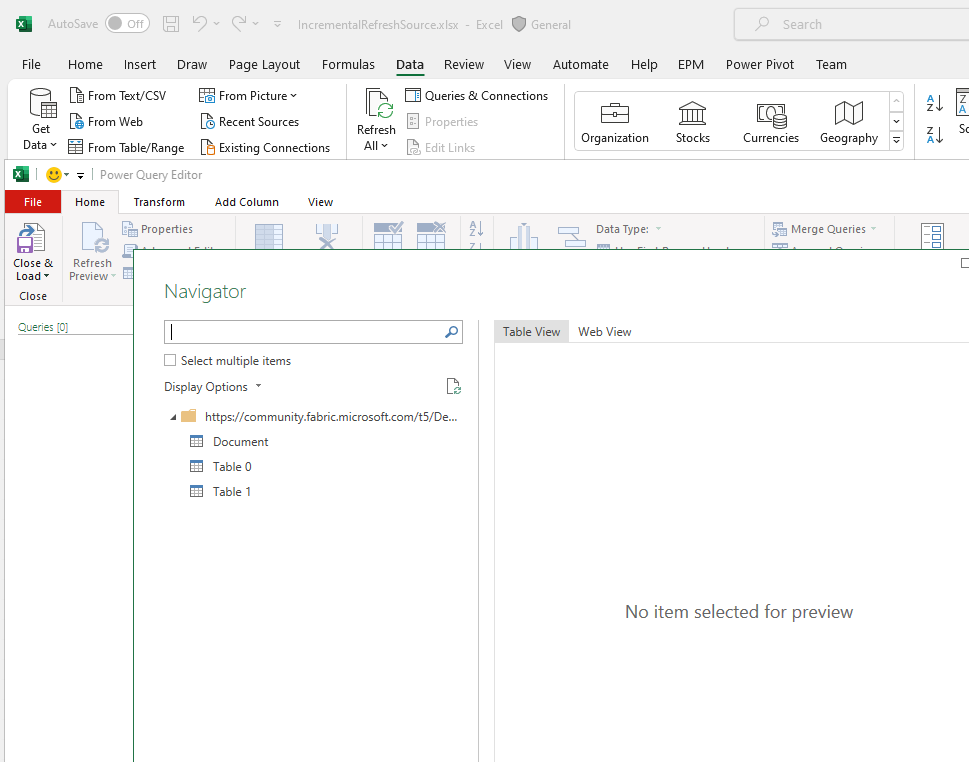The height and width of the screenshot is (762, 969).
Task: Click From Table/Range
Action: pos(126,148)
